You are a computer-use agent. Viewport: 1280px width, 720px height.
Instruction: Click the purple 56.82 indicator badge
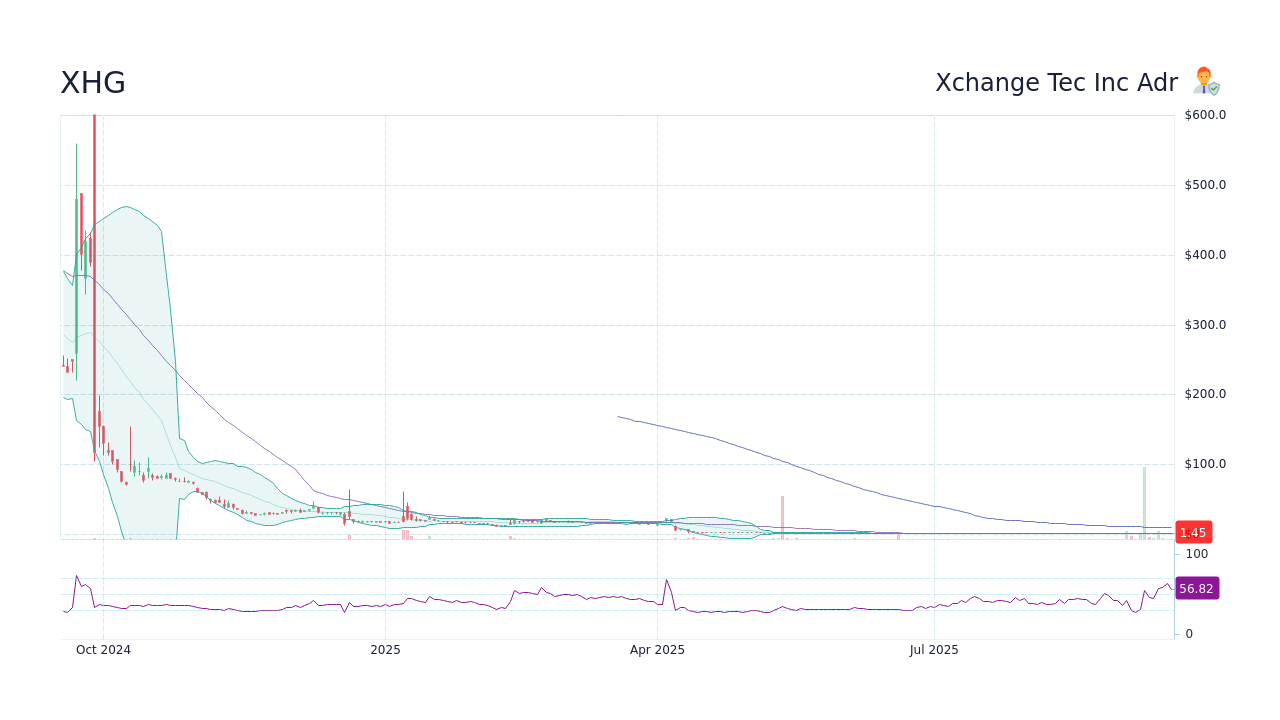pyautogui.click(x=1197, y=588)
